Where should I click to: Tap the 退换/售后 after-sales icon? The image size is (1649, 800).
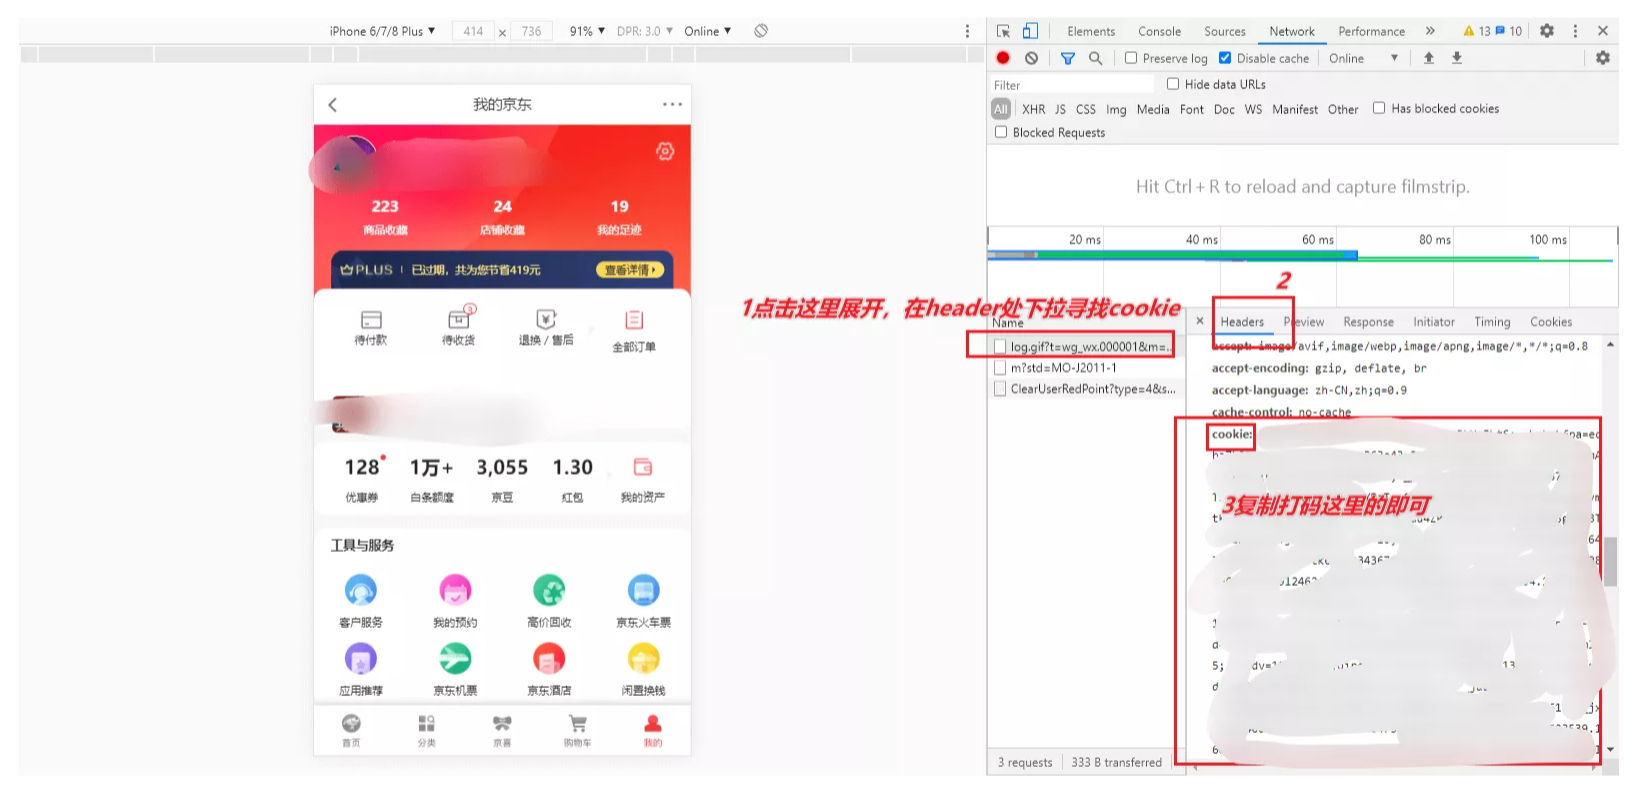[x=546, y=319]
